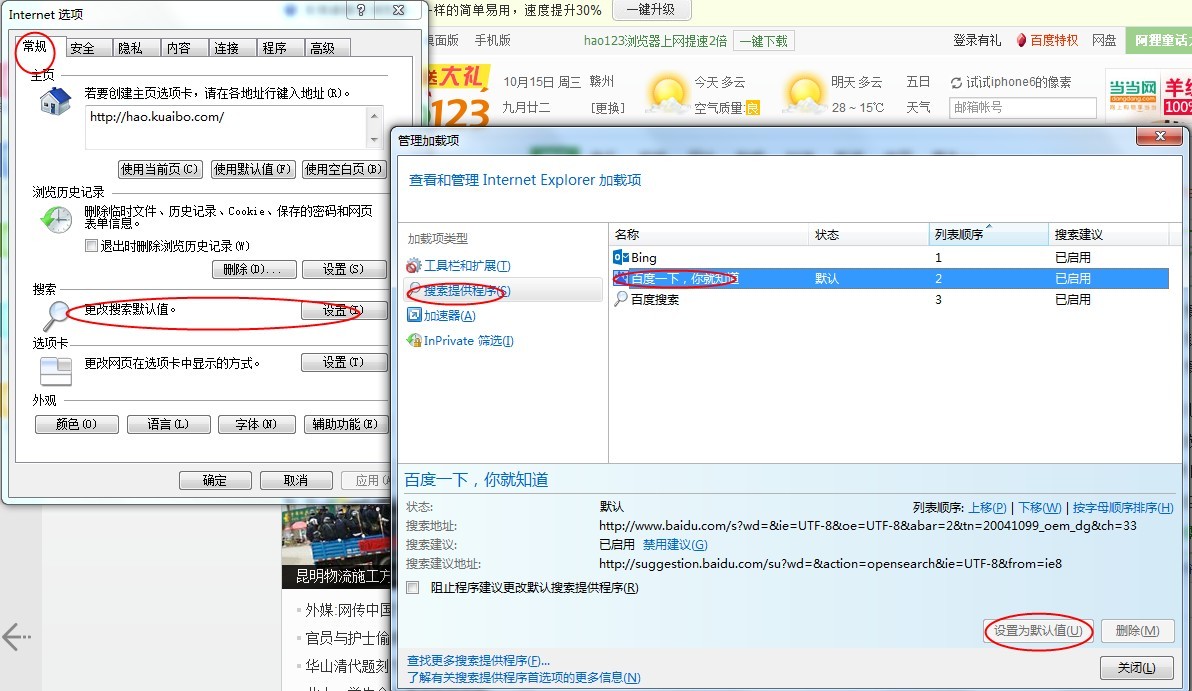Click the homepage box scroll down arrow
Viewport: 1192px width, 691px height.
tap(374, 140)
